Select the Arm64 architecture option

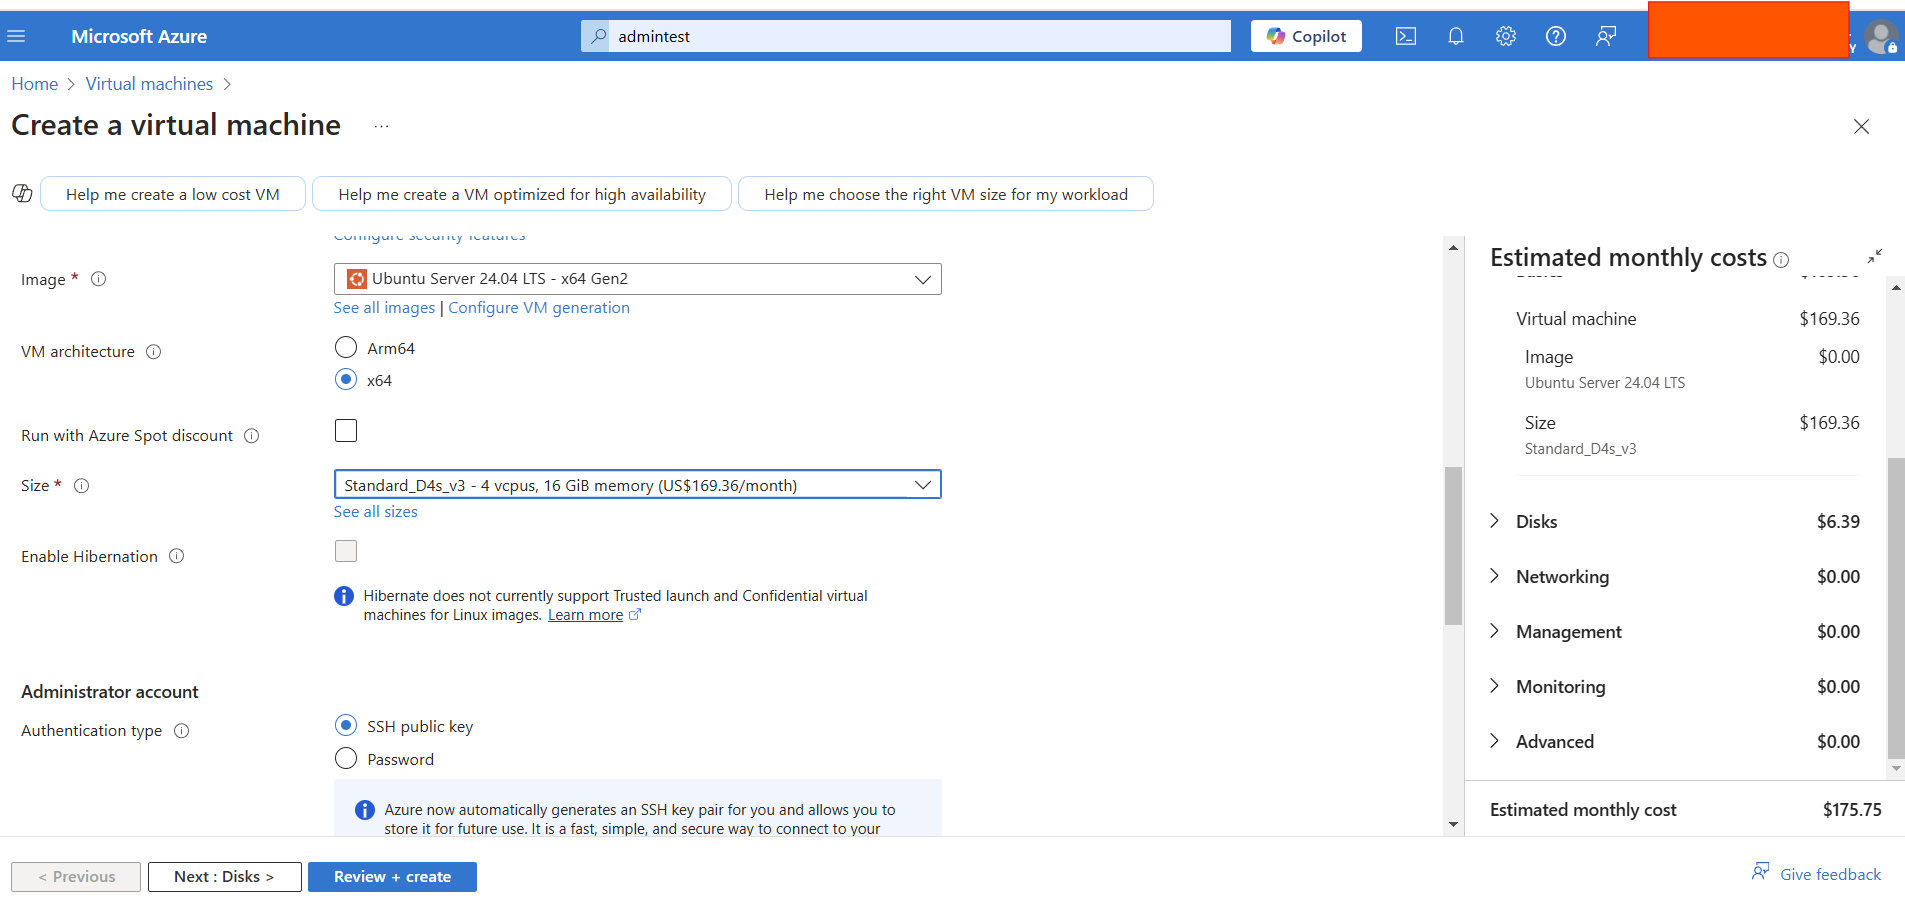[346, 347]
